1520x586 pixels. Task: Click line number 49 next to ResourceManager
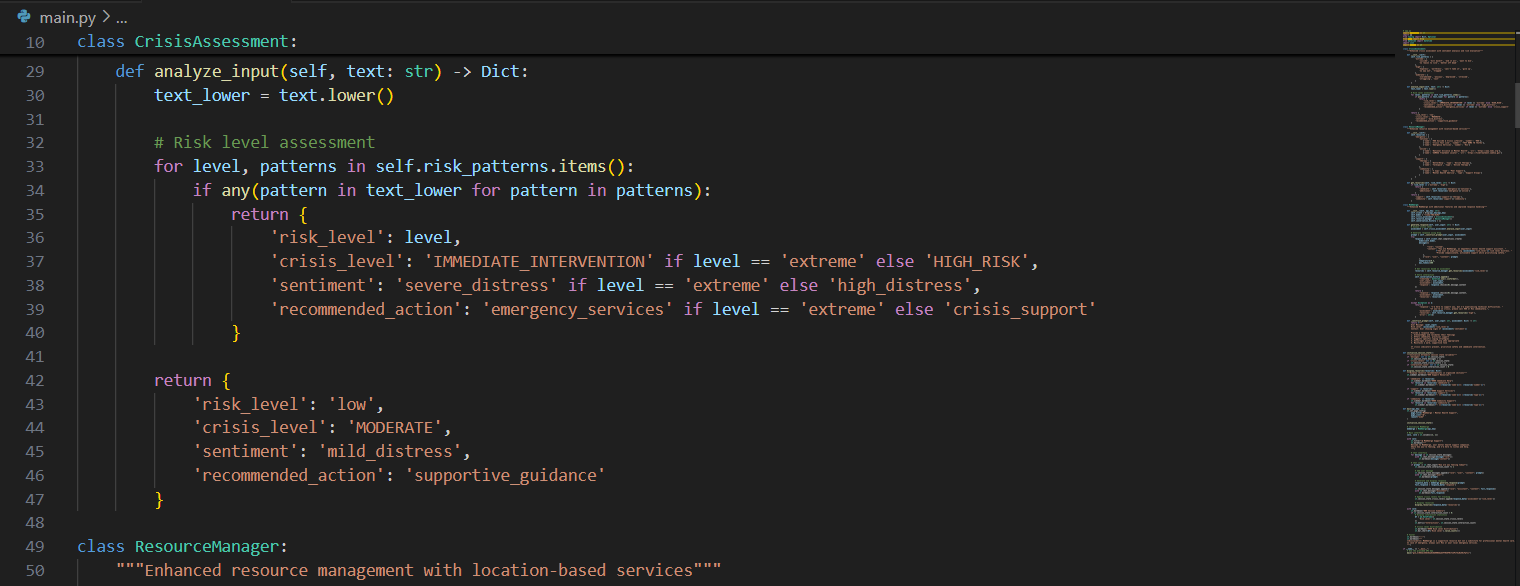pyautogui.click(x=35, y=546)
